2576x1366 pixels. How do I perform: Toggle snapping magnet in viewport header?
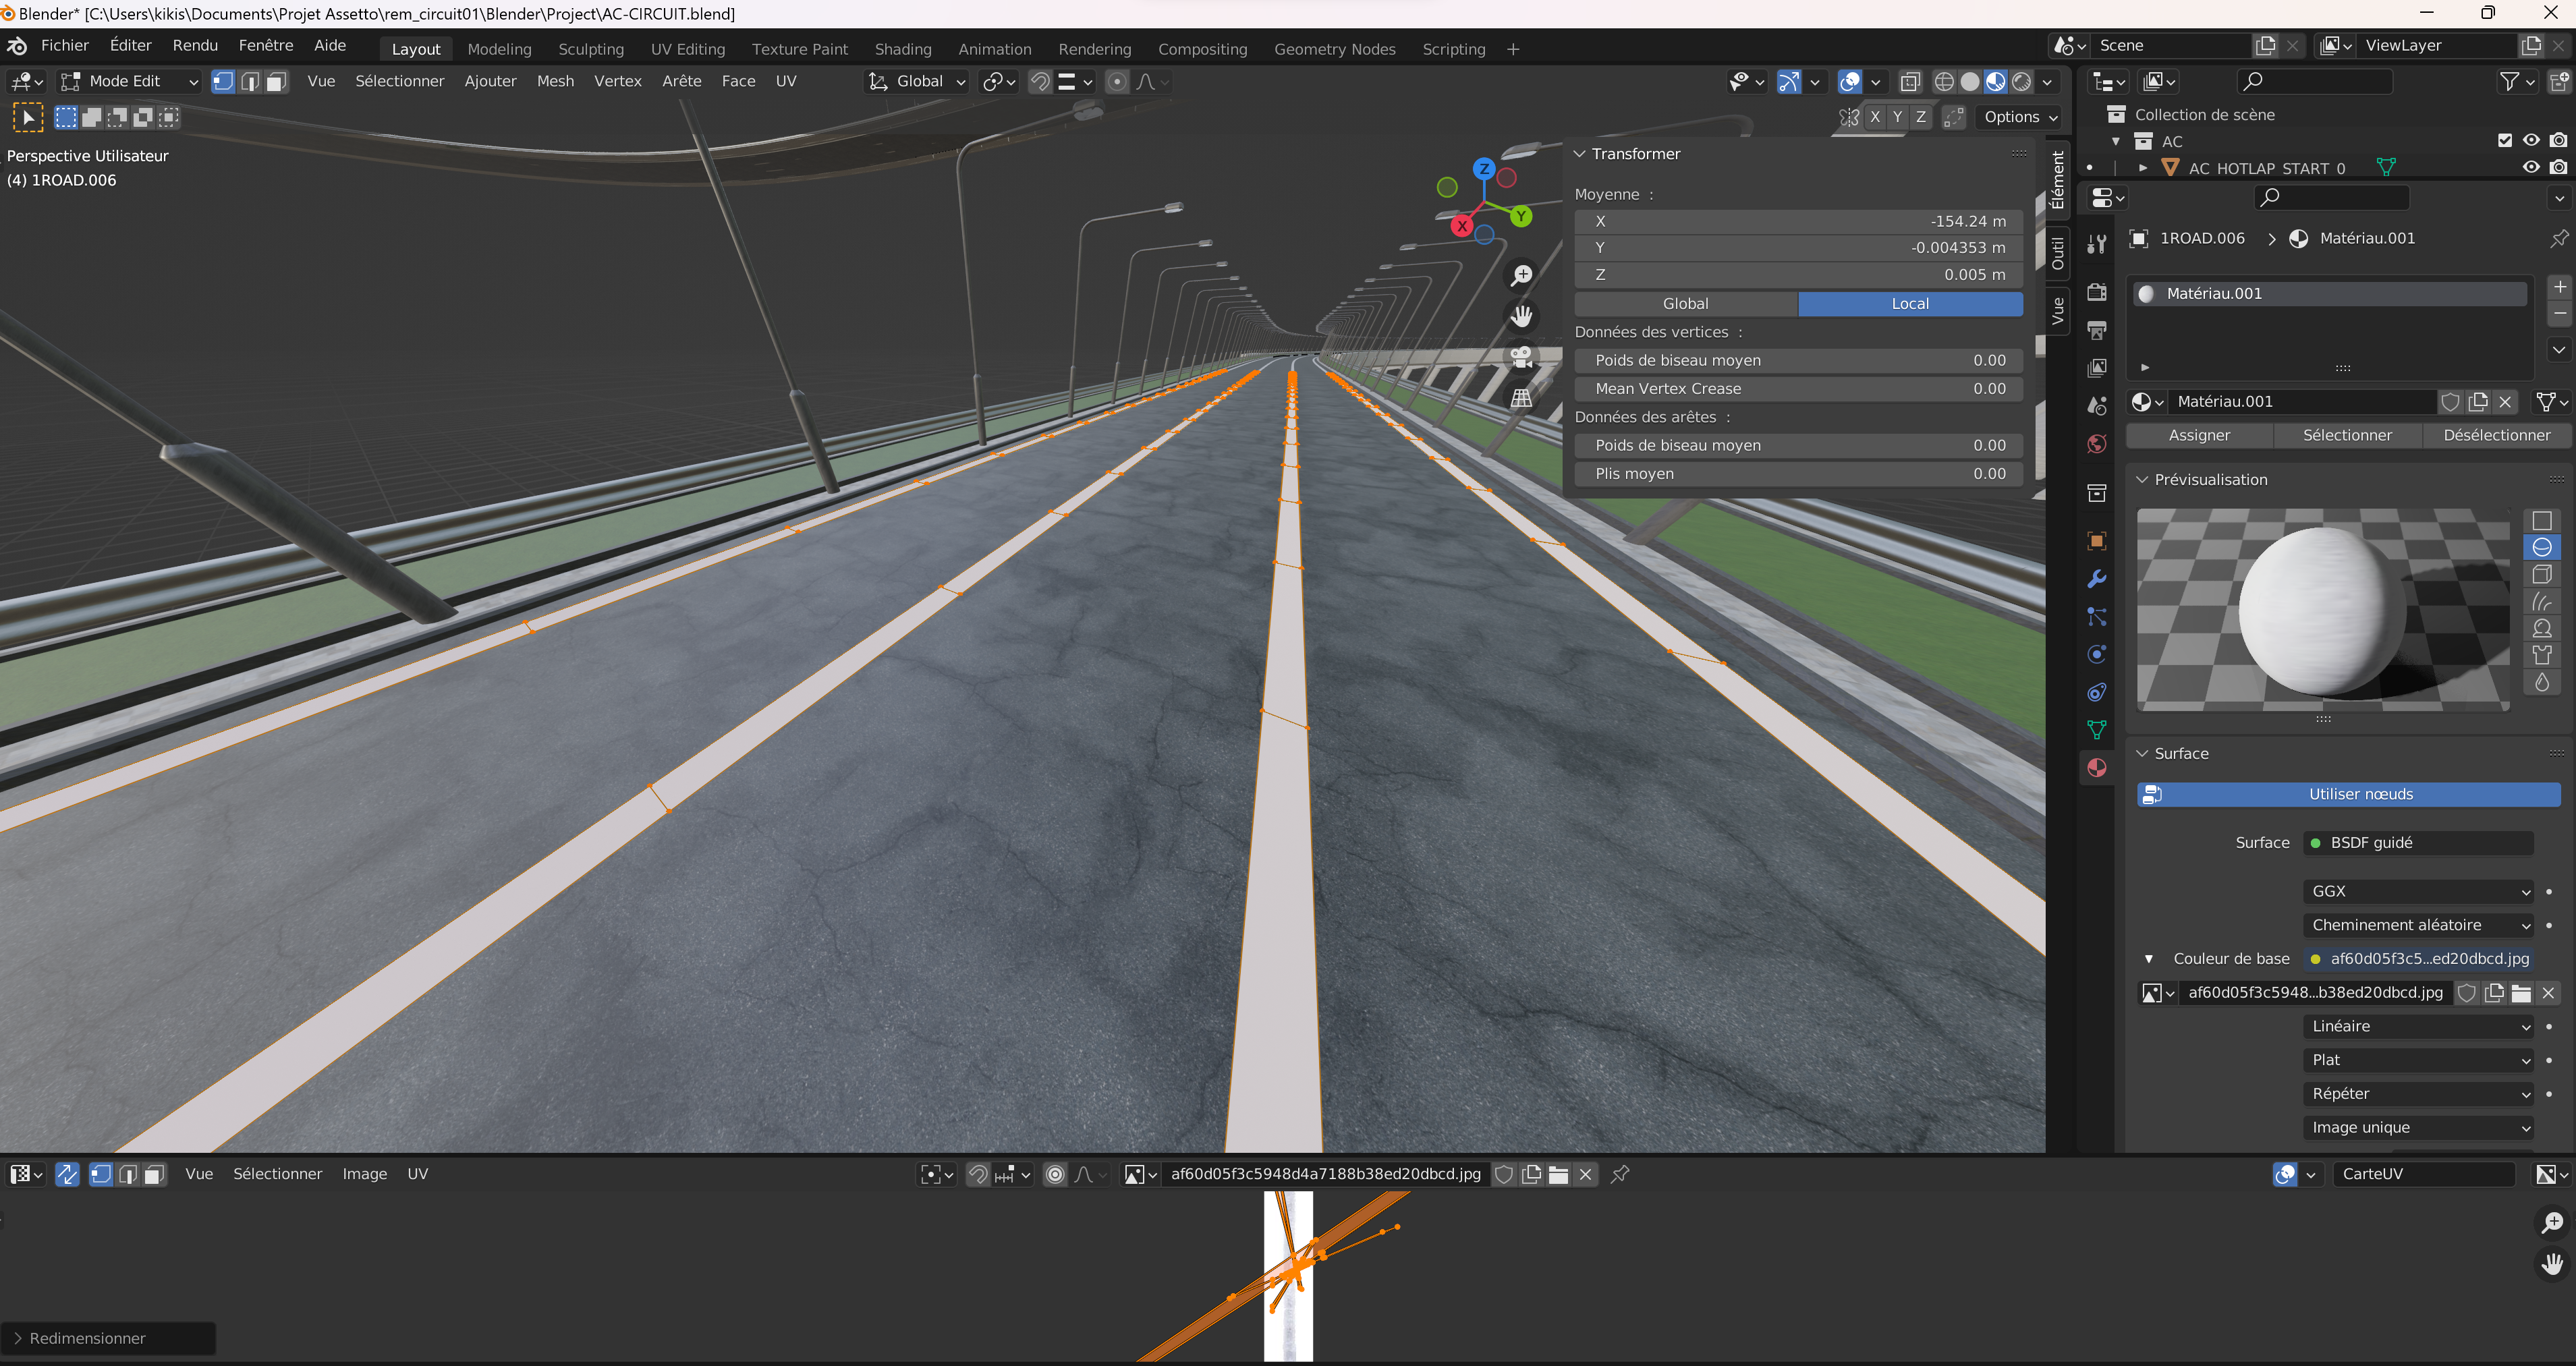click(1040, 81)
